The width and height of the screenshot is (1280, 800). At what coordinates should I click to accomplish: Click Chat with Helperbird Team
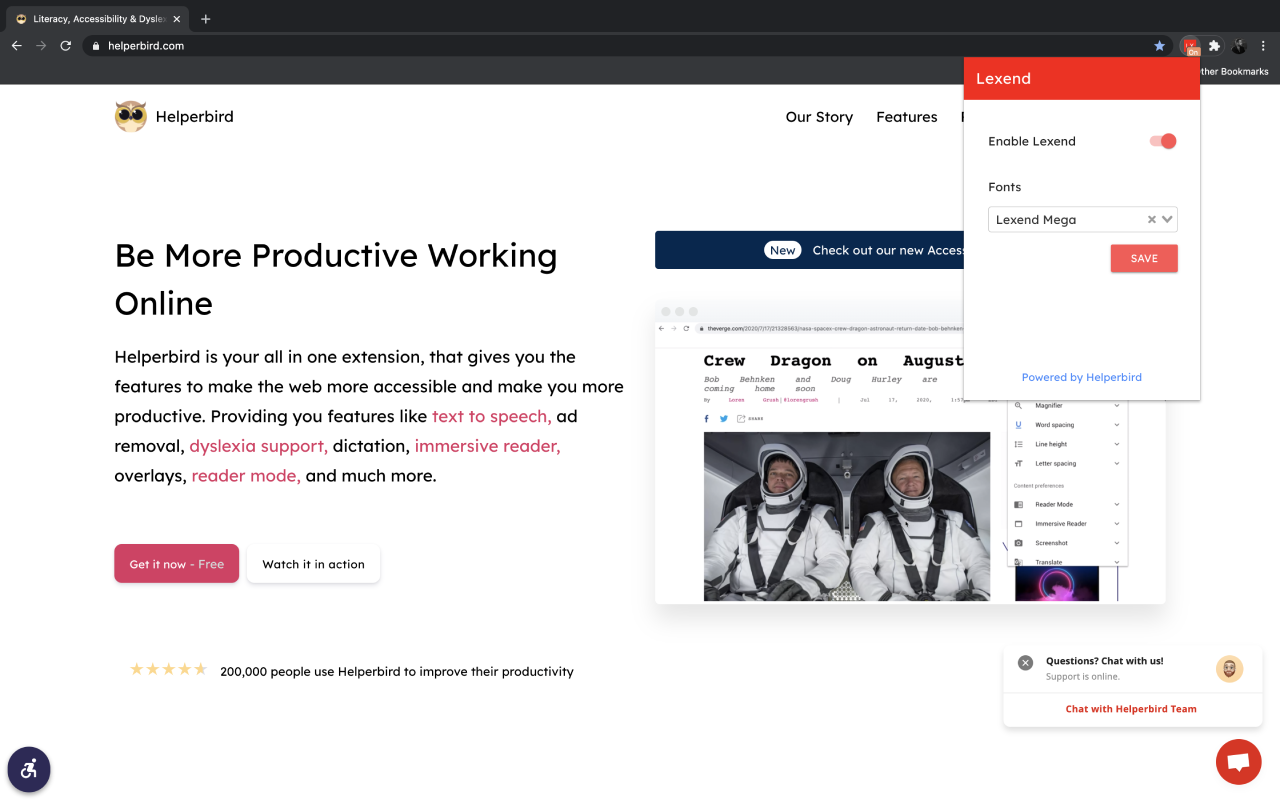[1131, 709]
